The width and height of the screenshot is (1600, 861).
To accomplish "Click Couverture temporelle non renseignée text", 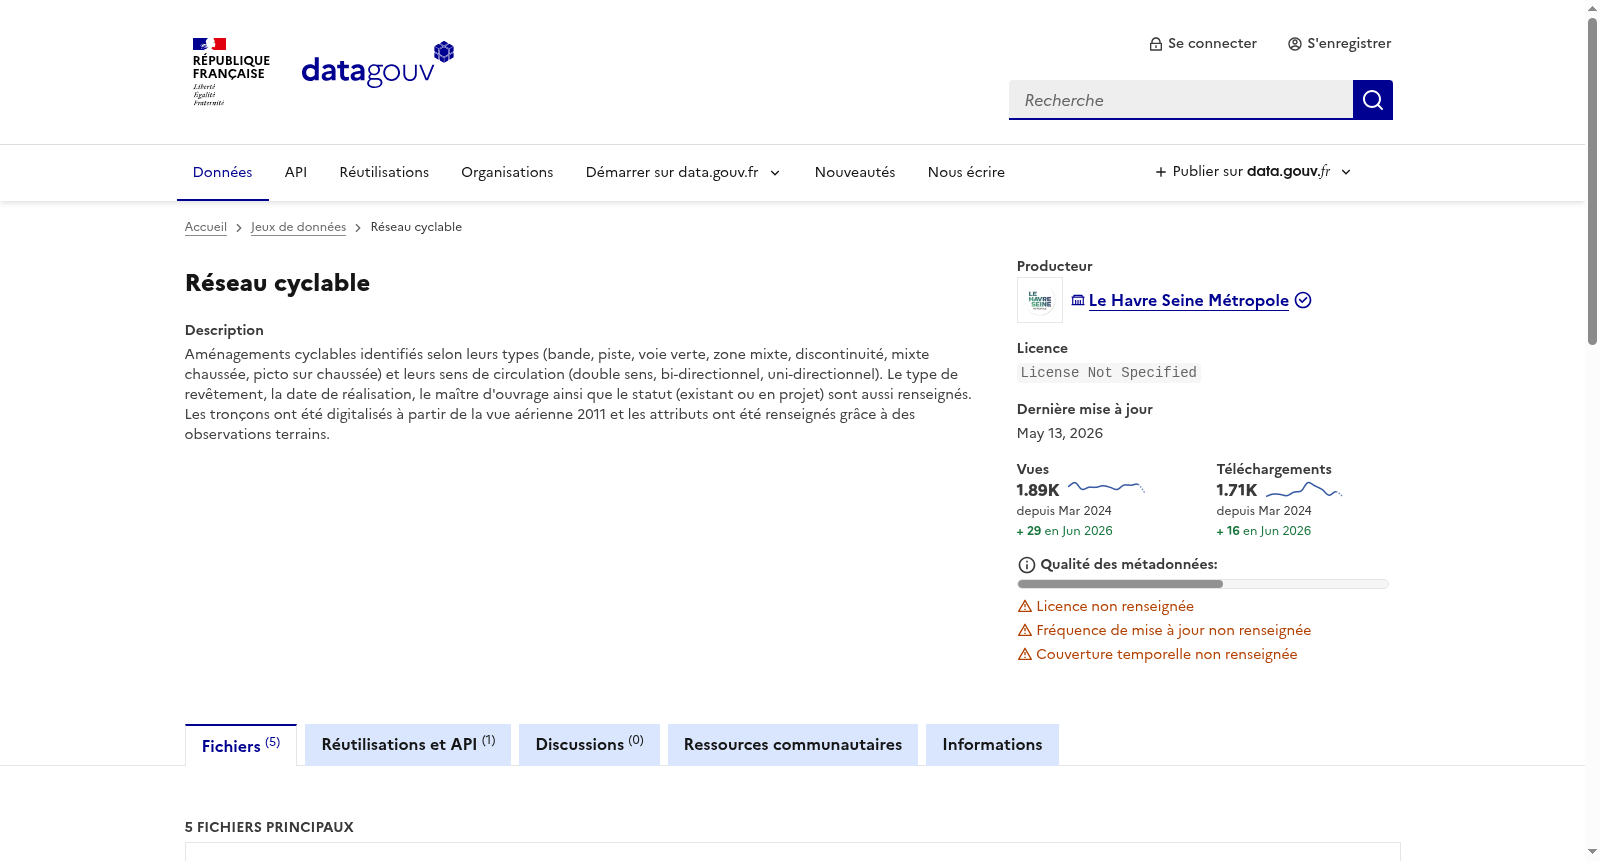I will 1167,654.
